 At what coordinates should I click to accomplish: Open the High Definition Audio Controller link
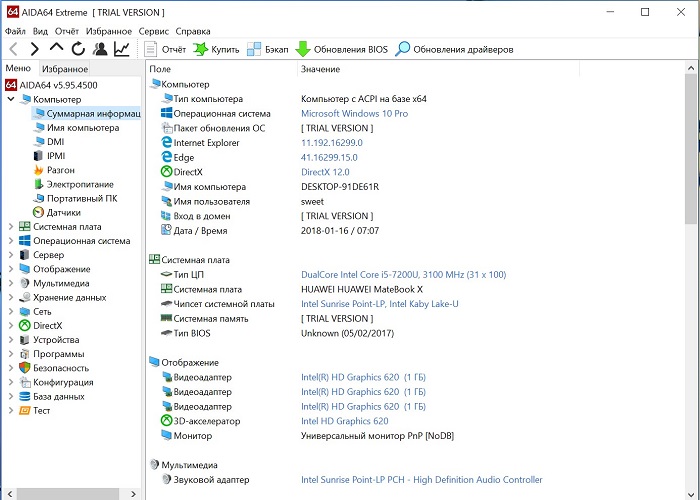point(421,480)
